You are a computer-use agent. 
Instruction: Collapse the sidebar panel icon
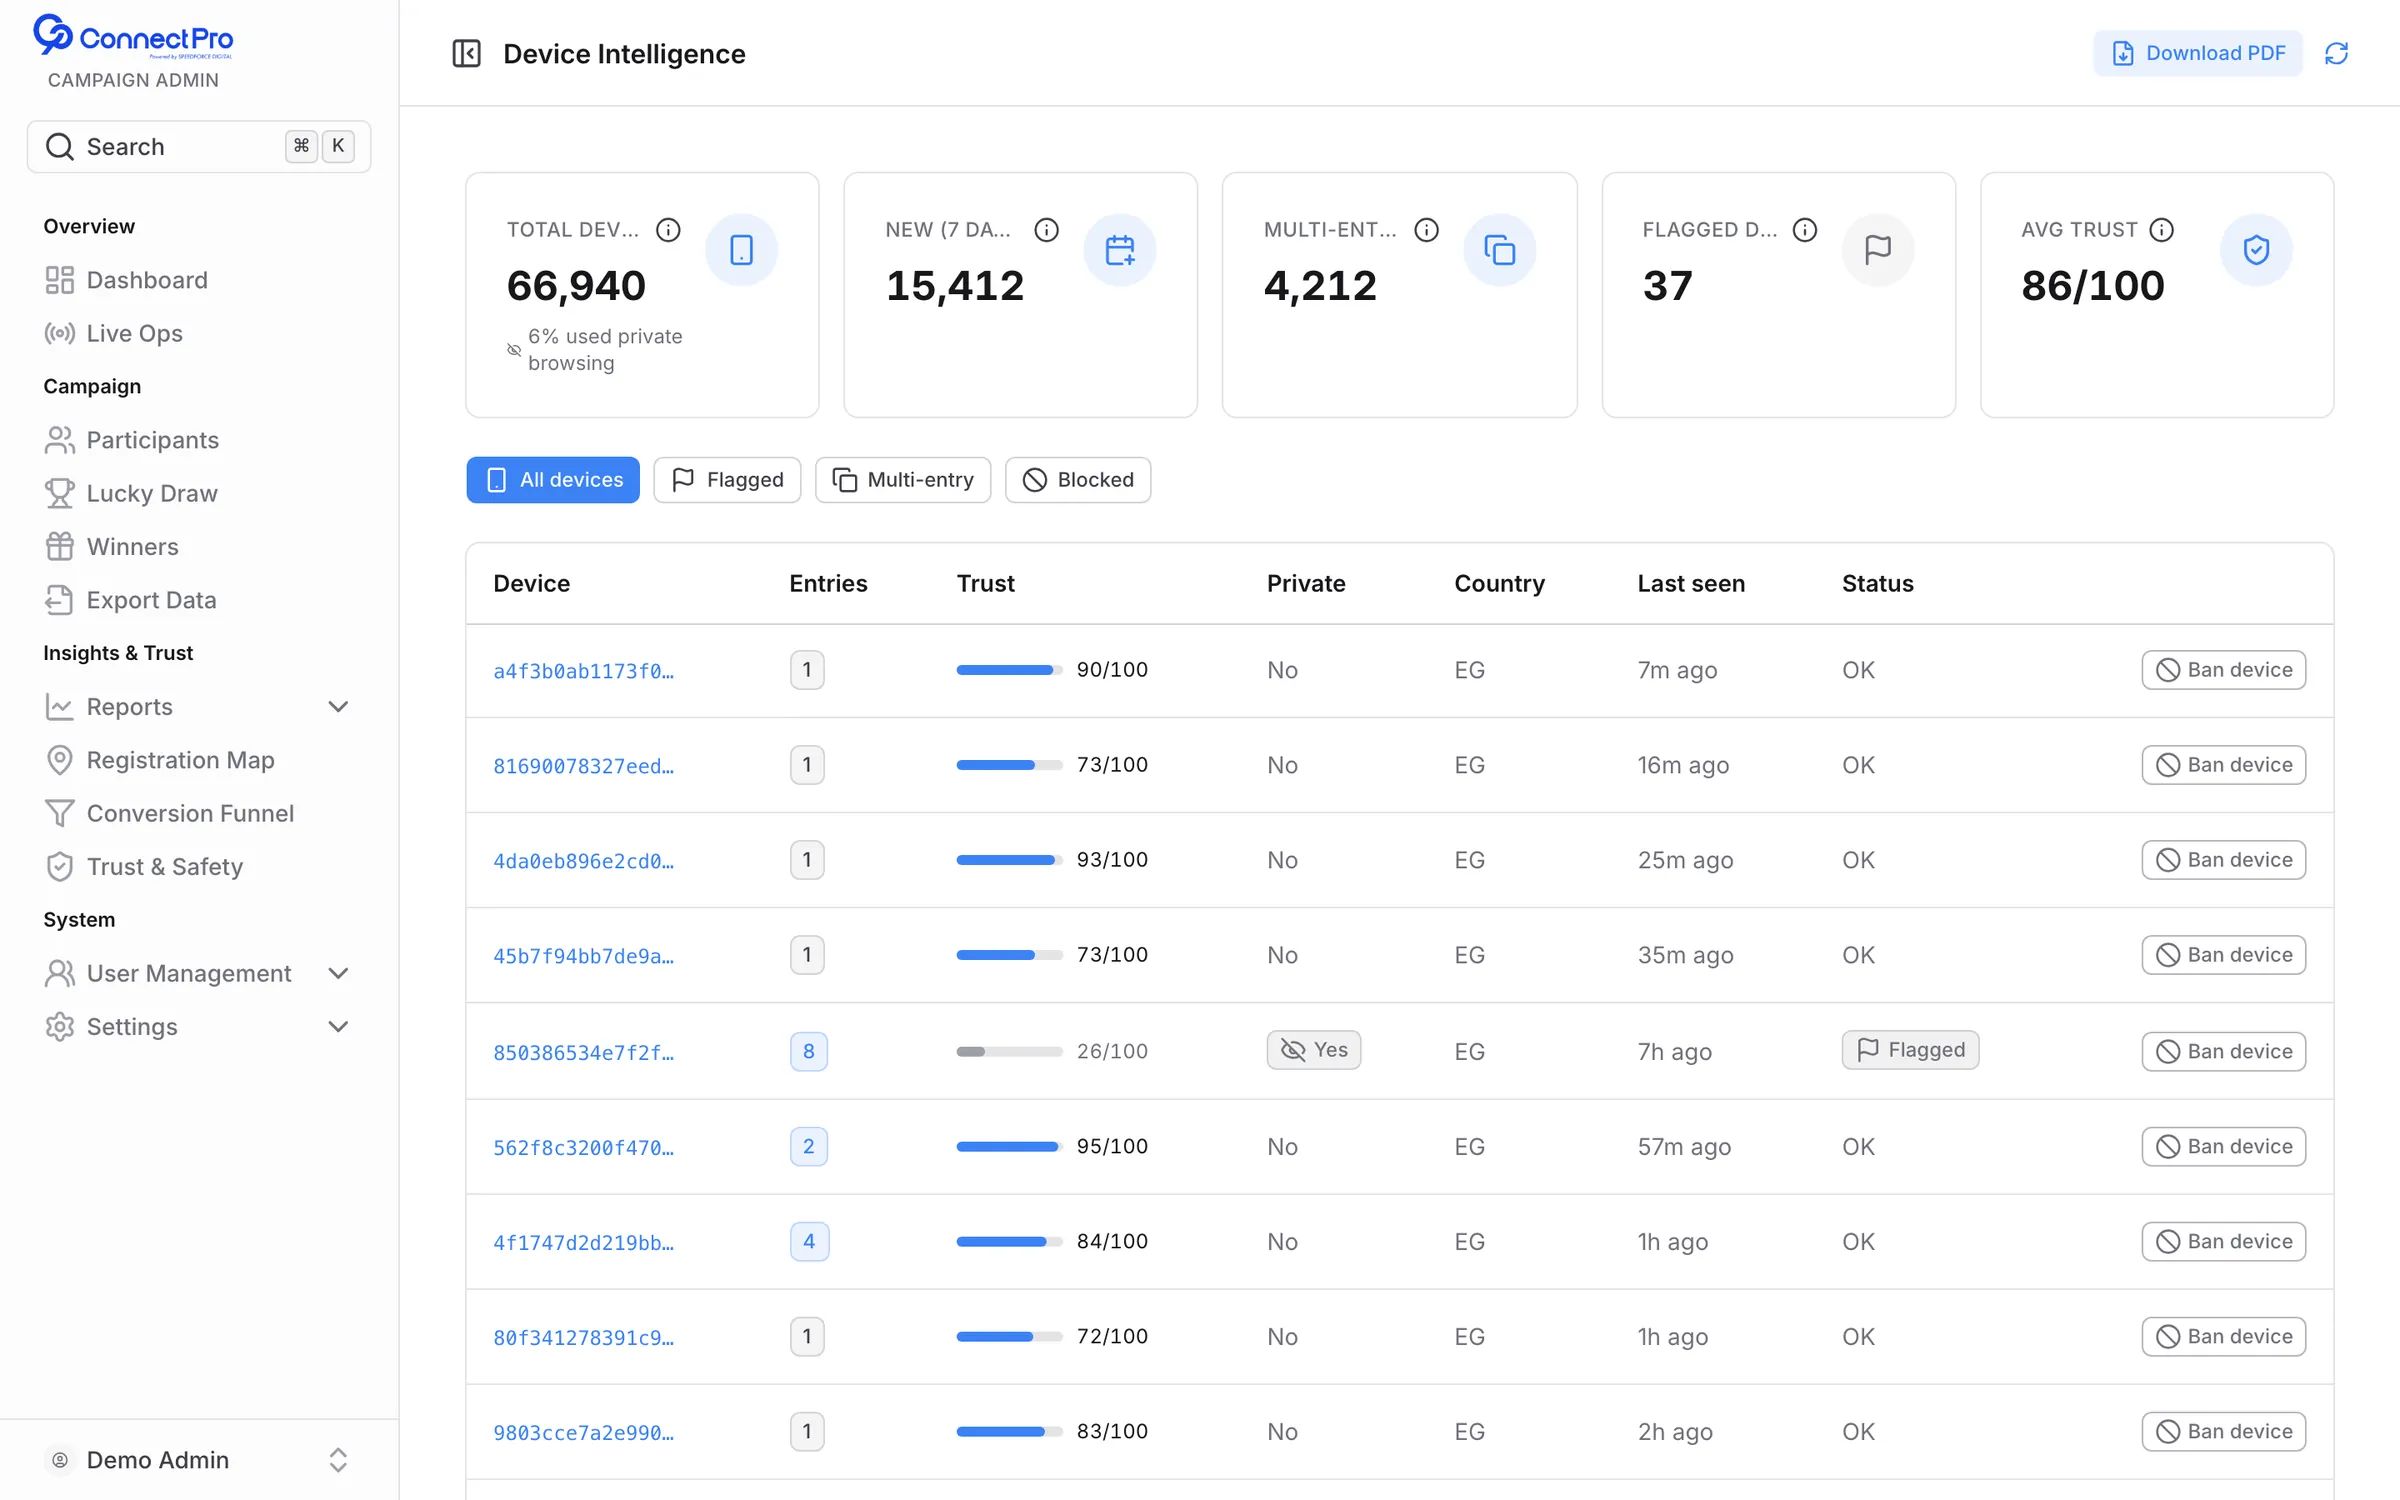tap(466, 53)
